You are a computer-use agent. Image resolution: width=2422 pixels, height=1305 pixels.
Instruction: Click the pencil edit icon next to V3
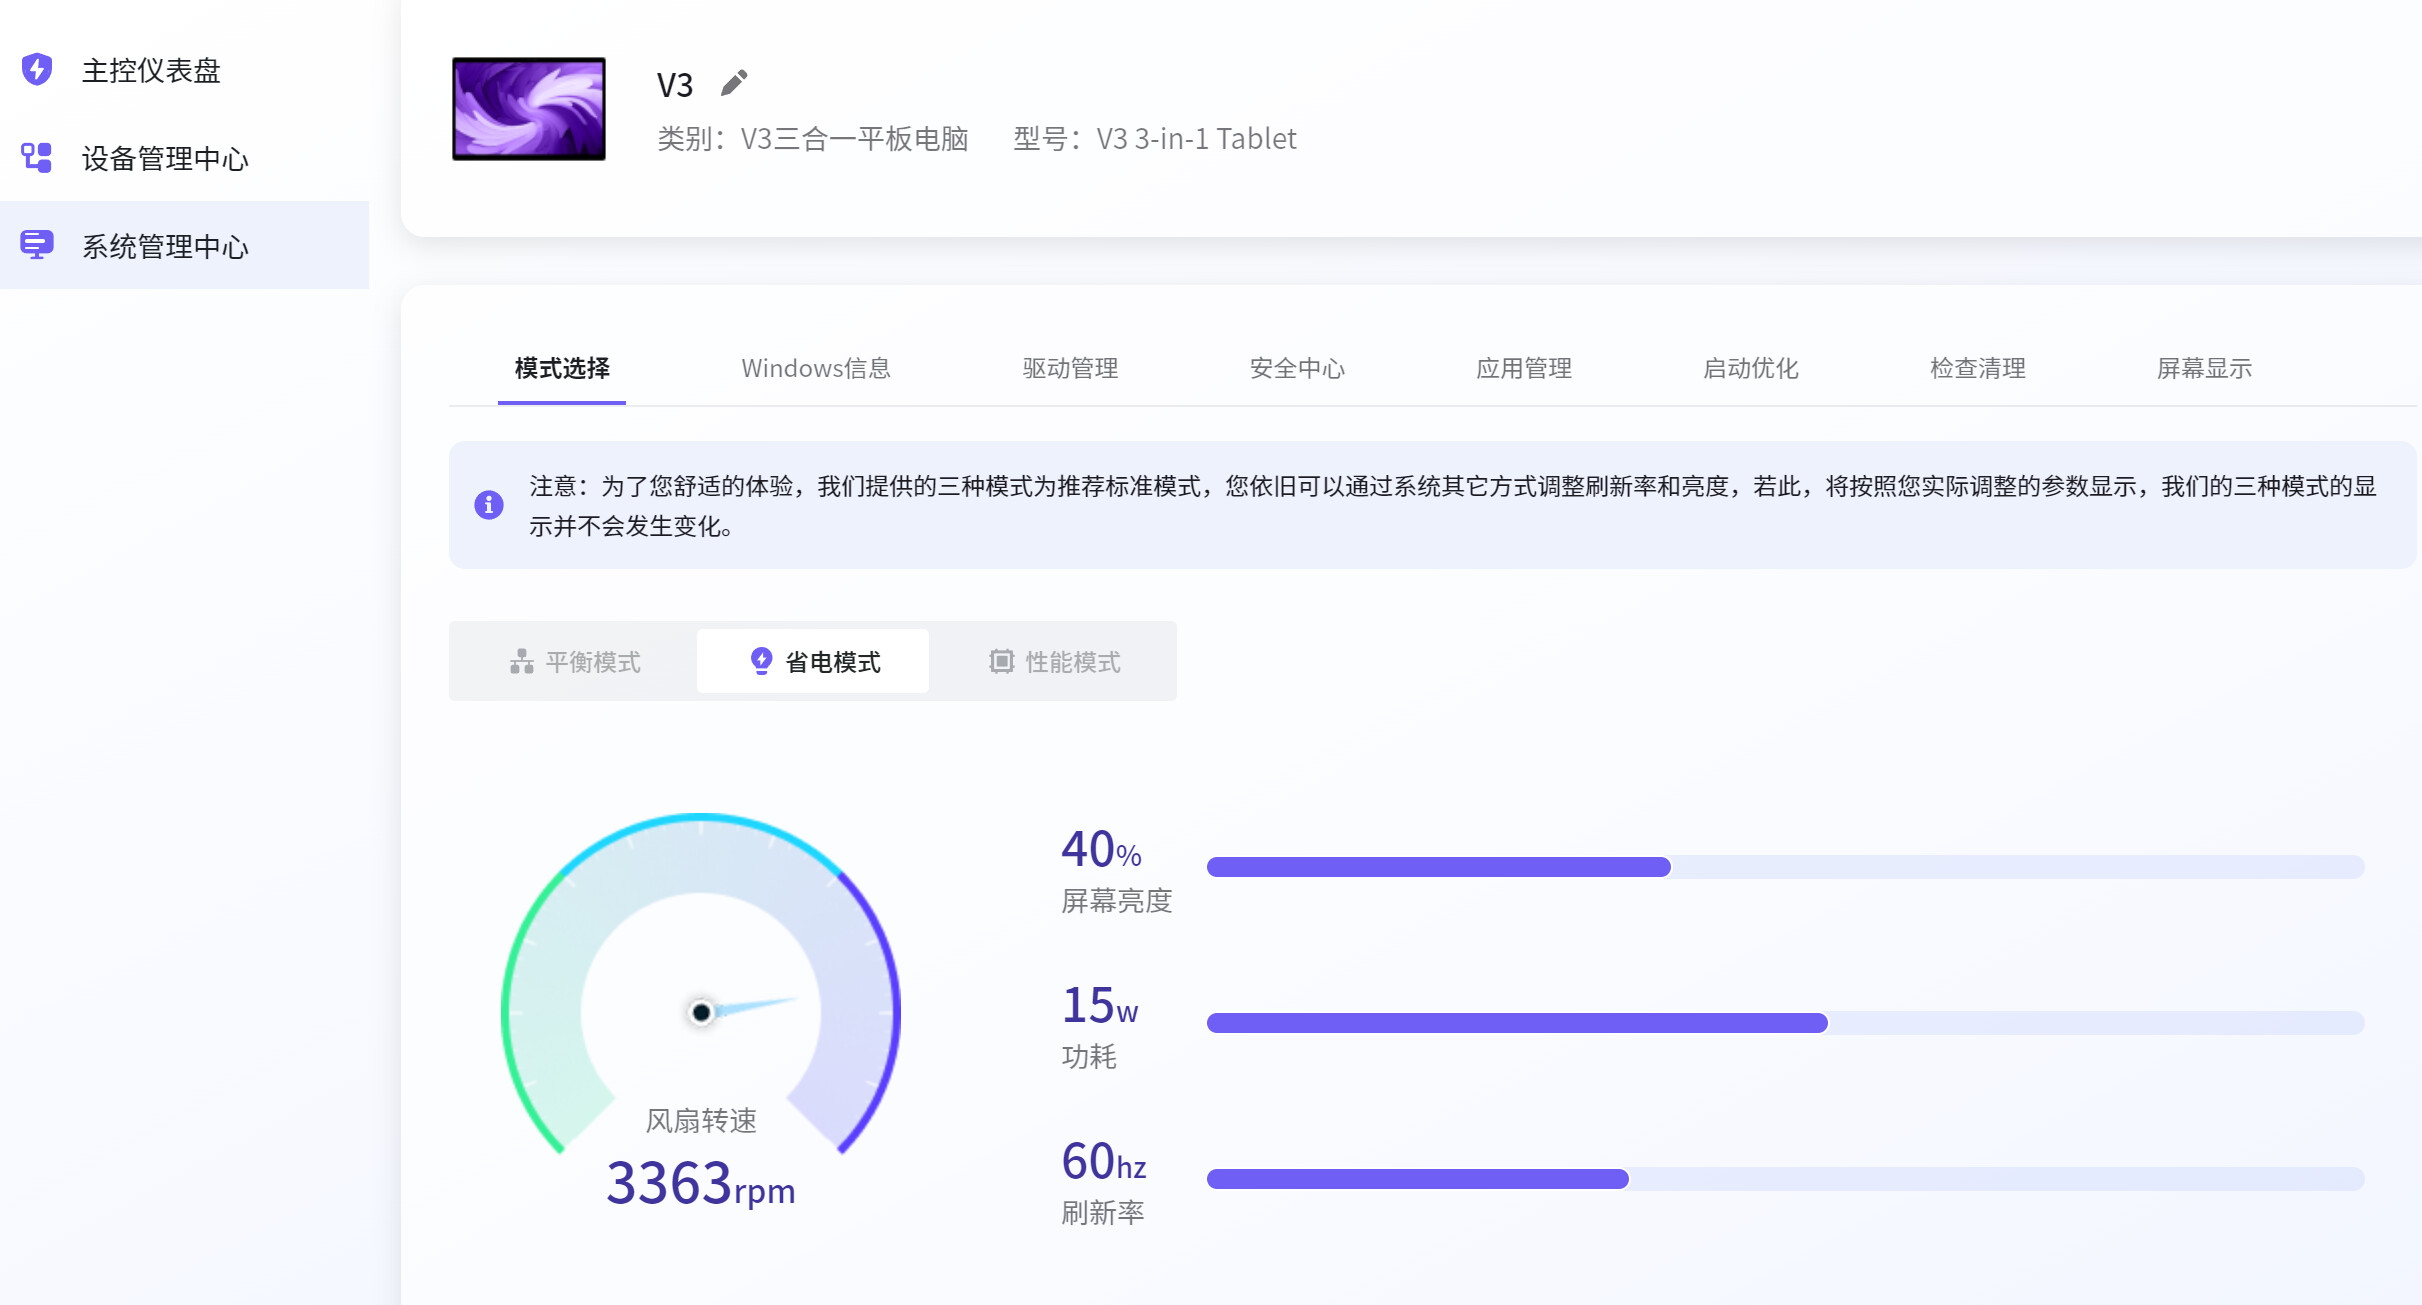tap(734, 83)
